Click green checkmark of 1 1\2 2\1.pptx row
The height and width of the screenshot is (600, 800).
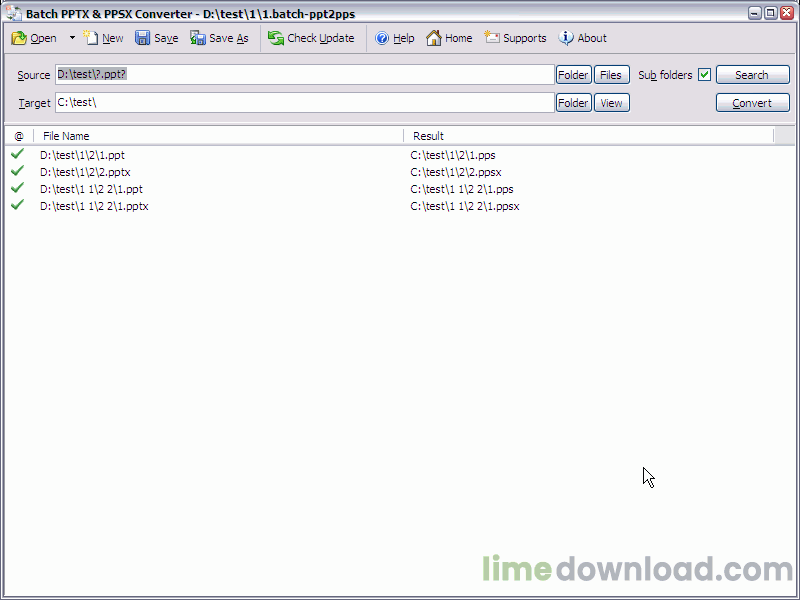point(17,205)
